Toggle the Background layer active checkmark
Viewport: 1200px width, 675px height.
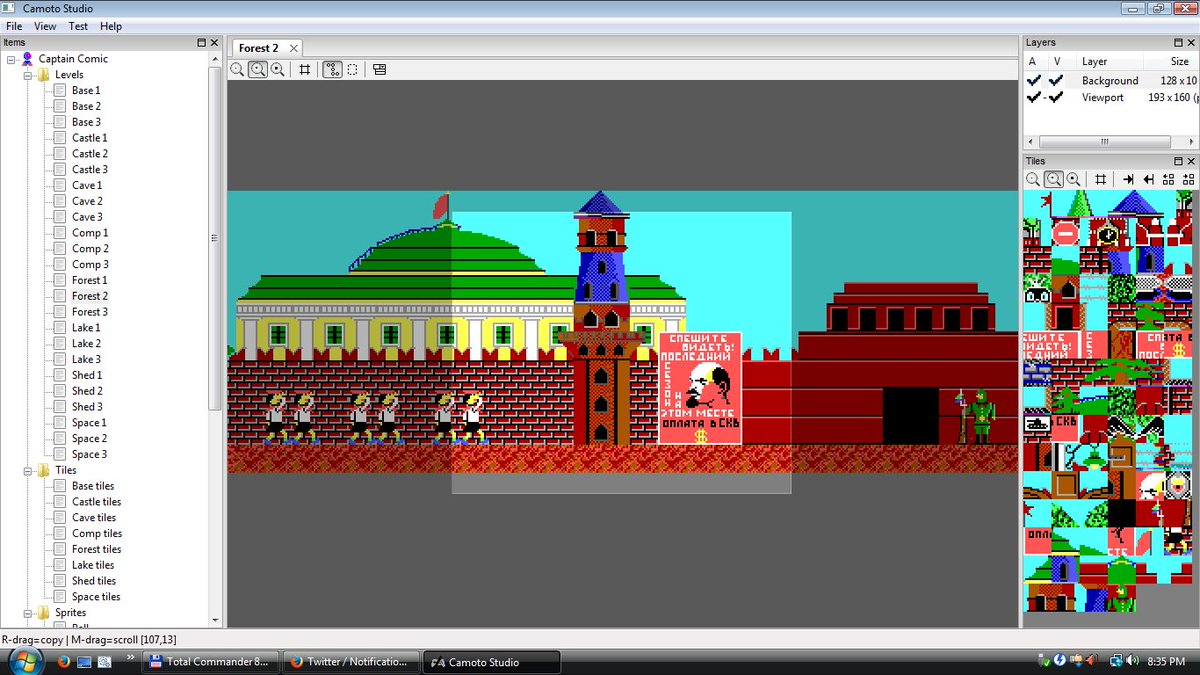pos(1034,80)
